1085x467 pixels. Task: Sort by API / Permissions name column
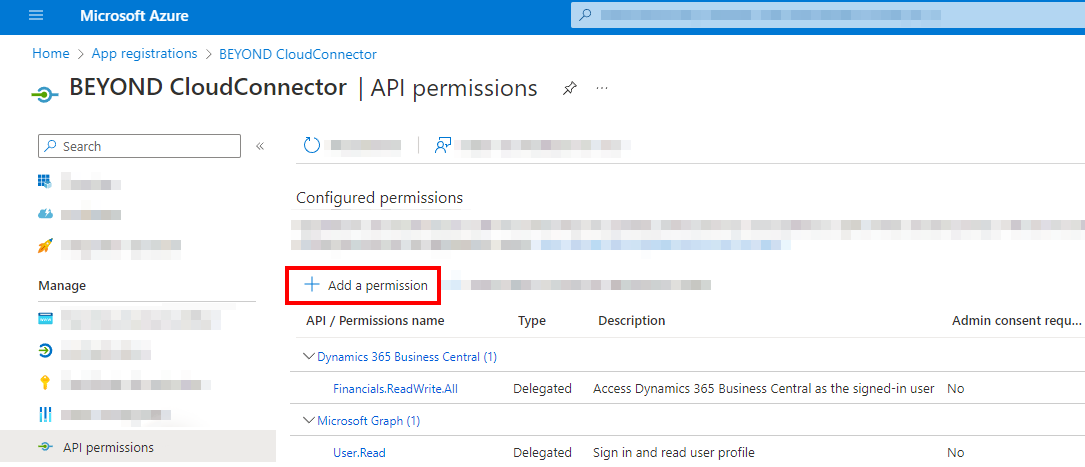point(375,320)
